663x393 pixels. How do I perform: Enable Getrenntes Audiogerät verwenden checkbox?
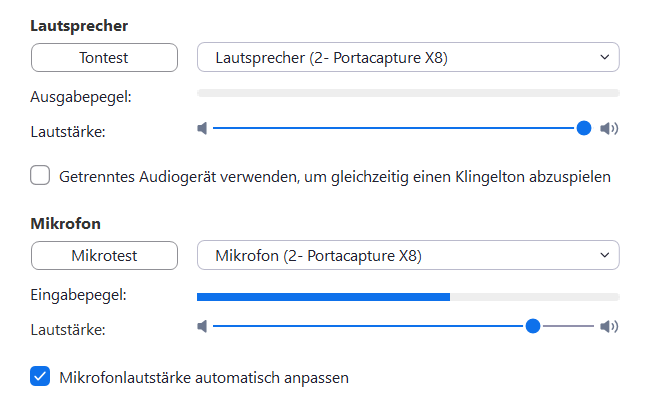click(x=40, y=175)
